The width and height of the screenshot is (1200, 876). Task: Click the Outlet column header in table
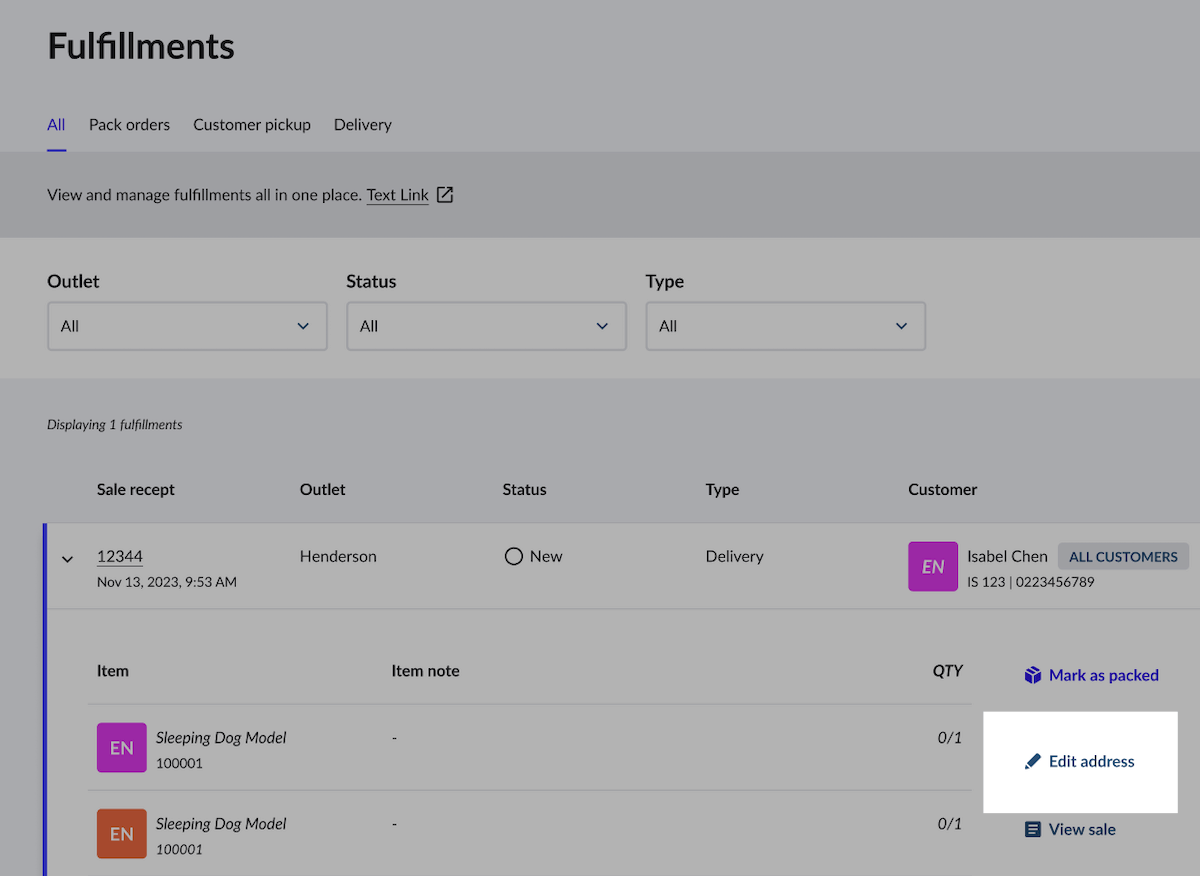323,490
